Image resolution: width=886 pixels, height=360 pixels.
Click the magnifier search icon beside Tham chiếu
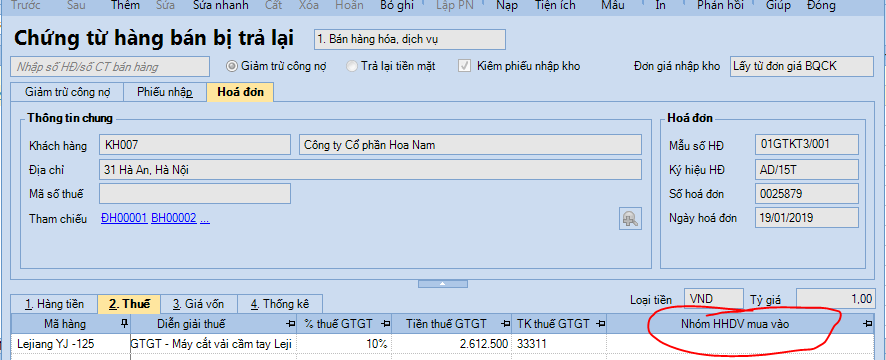[x=629, y=219]
